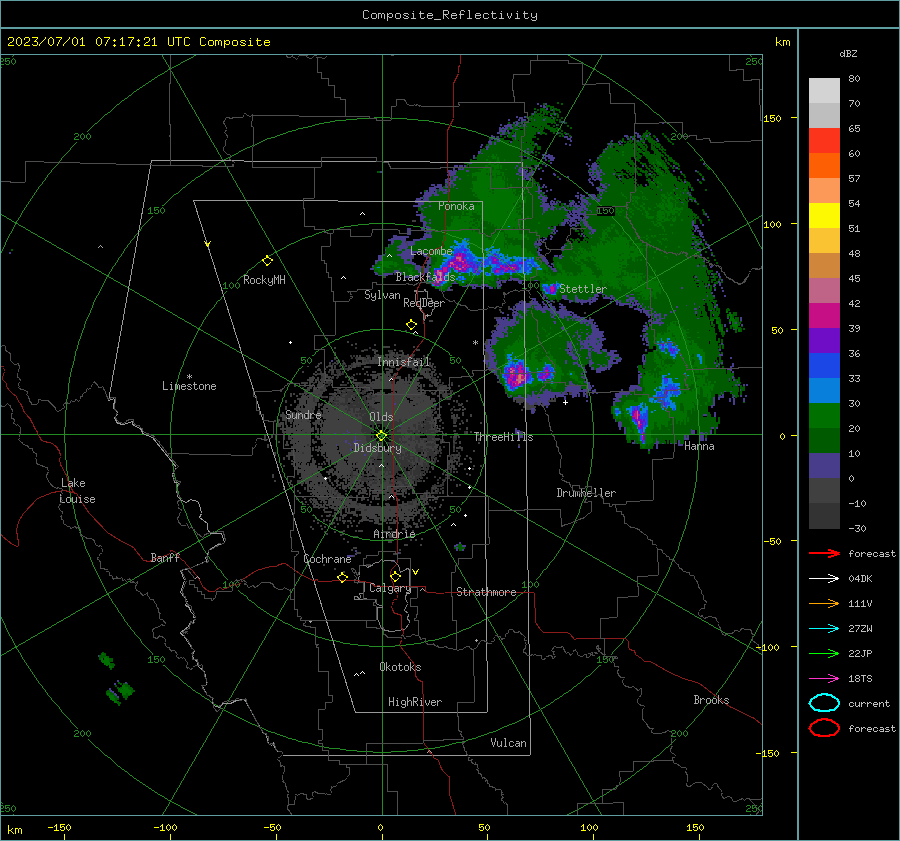Screen dimensions: 900x841
Task: Click the Lake Louise label
Action: tap(77, 491)
